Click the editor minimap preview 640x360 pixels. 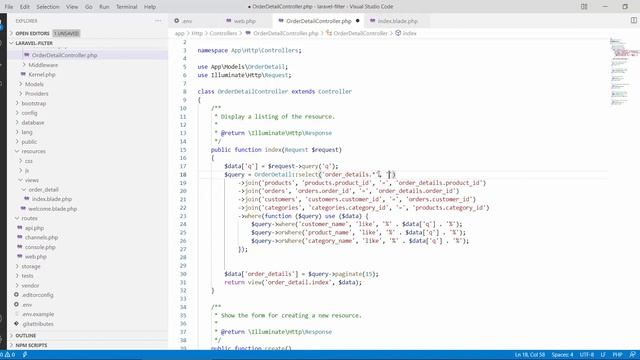624,71
